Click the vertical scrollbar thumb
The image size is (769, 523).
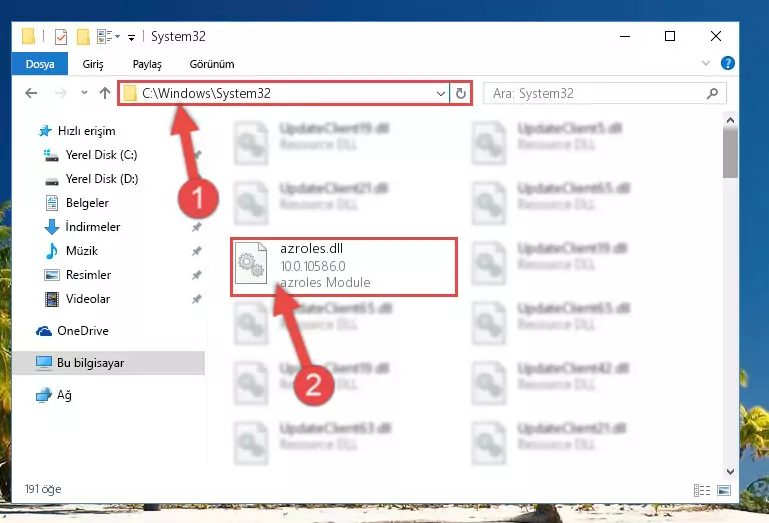[730, 154]
